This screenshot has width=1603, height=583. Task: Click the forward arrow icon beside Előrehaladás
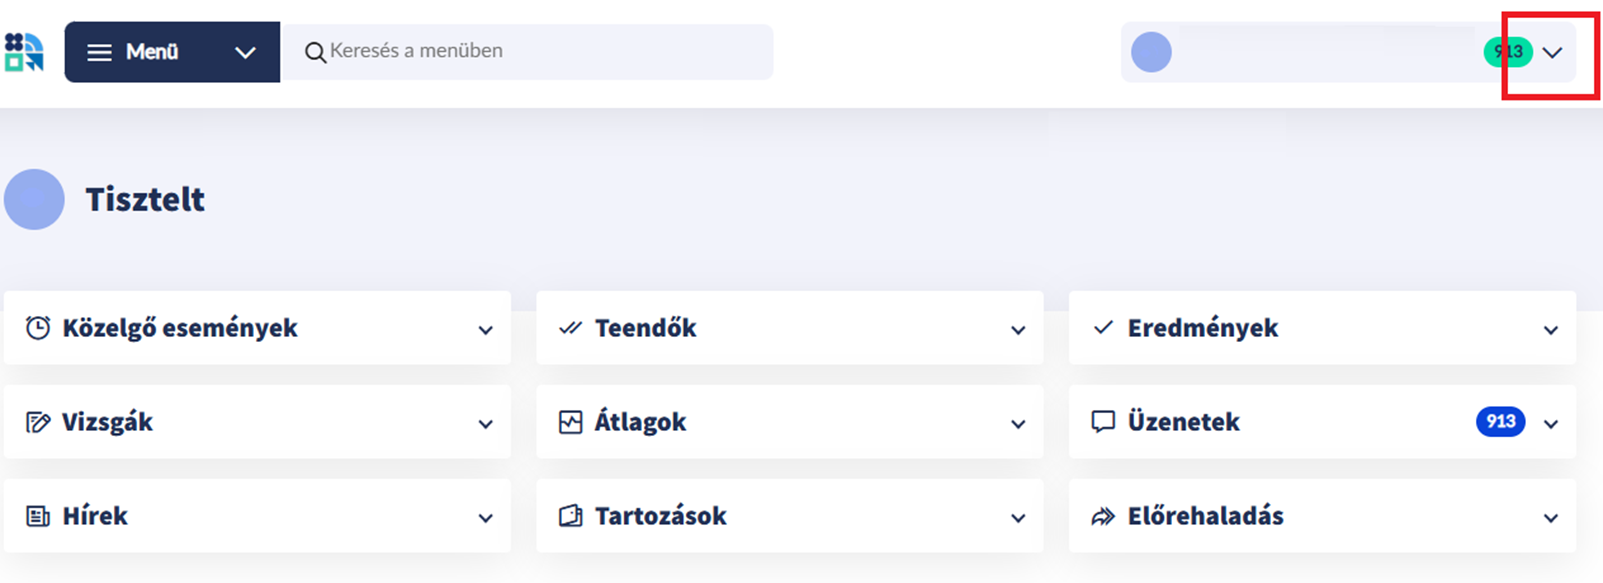coord(1103,516)
